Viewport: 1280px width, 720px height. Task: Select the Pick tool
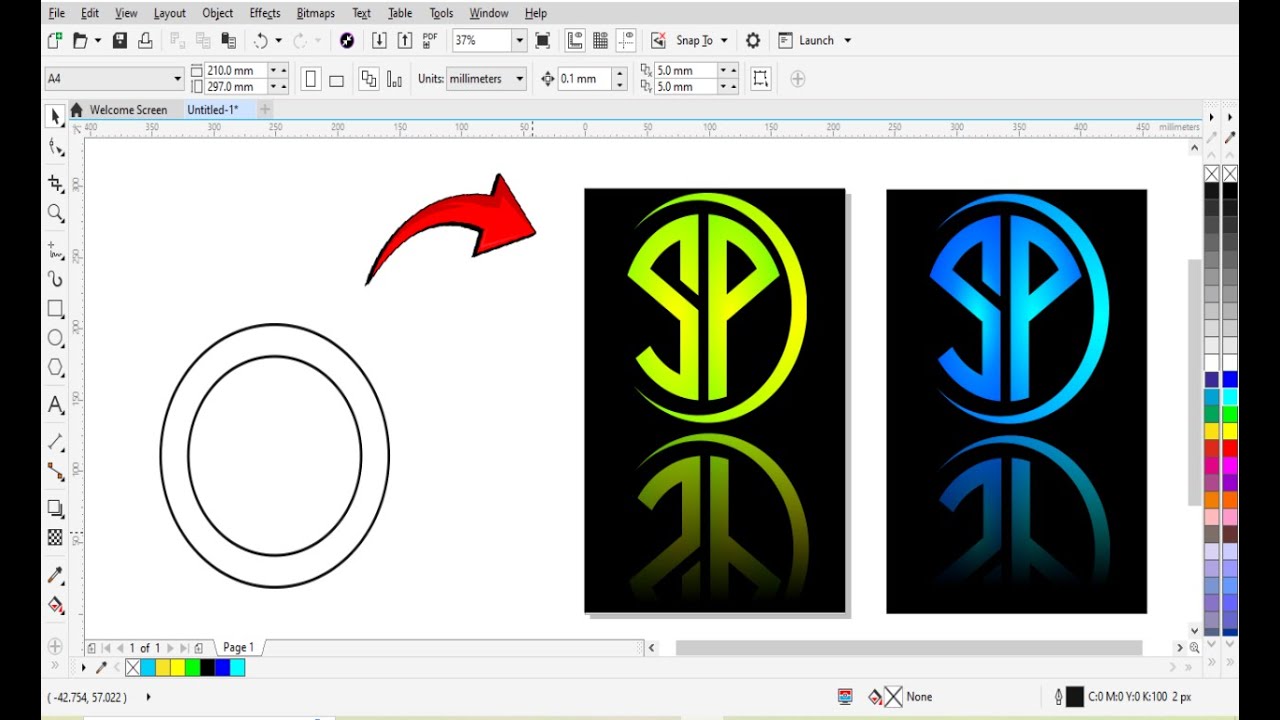pos(56,117)
